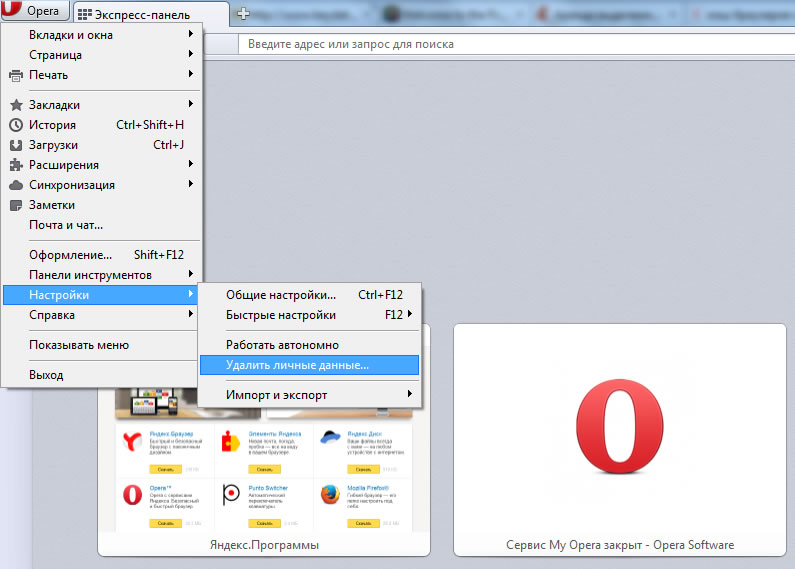Open the Страница submenu
The width and height of the screenshot is (795, 569).
(x=101, y=54)
